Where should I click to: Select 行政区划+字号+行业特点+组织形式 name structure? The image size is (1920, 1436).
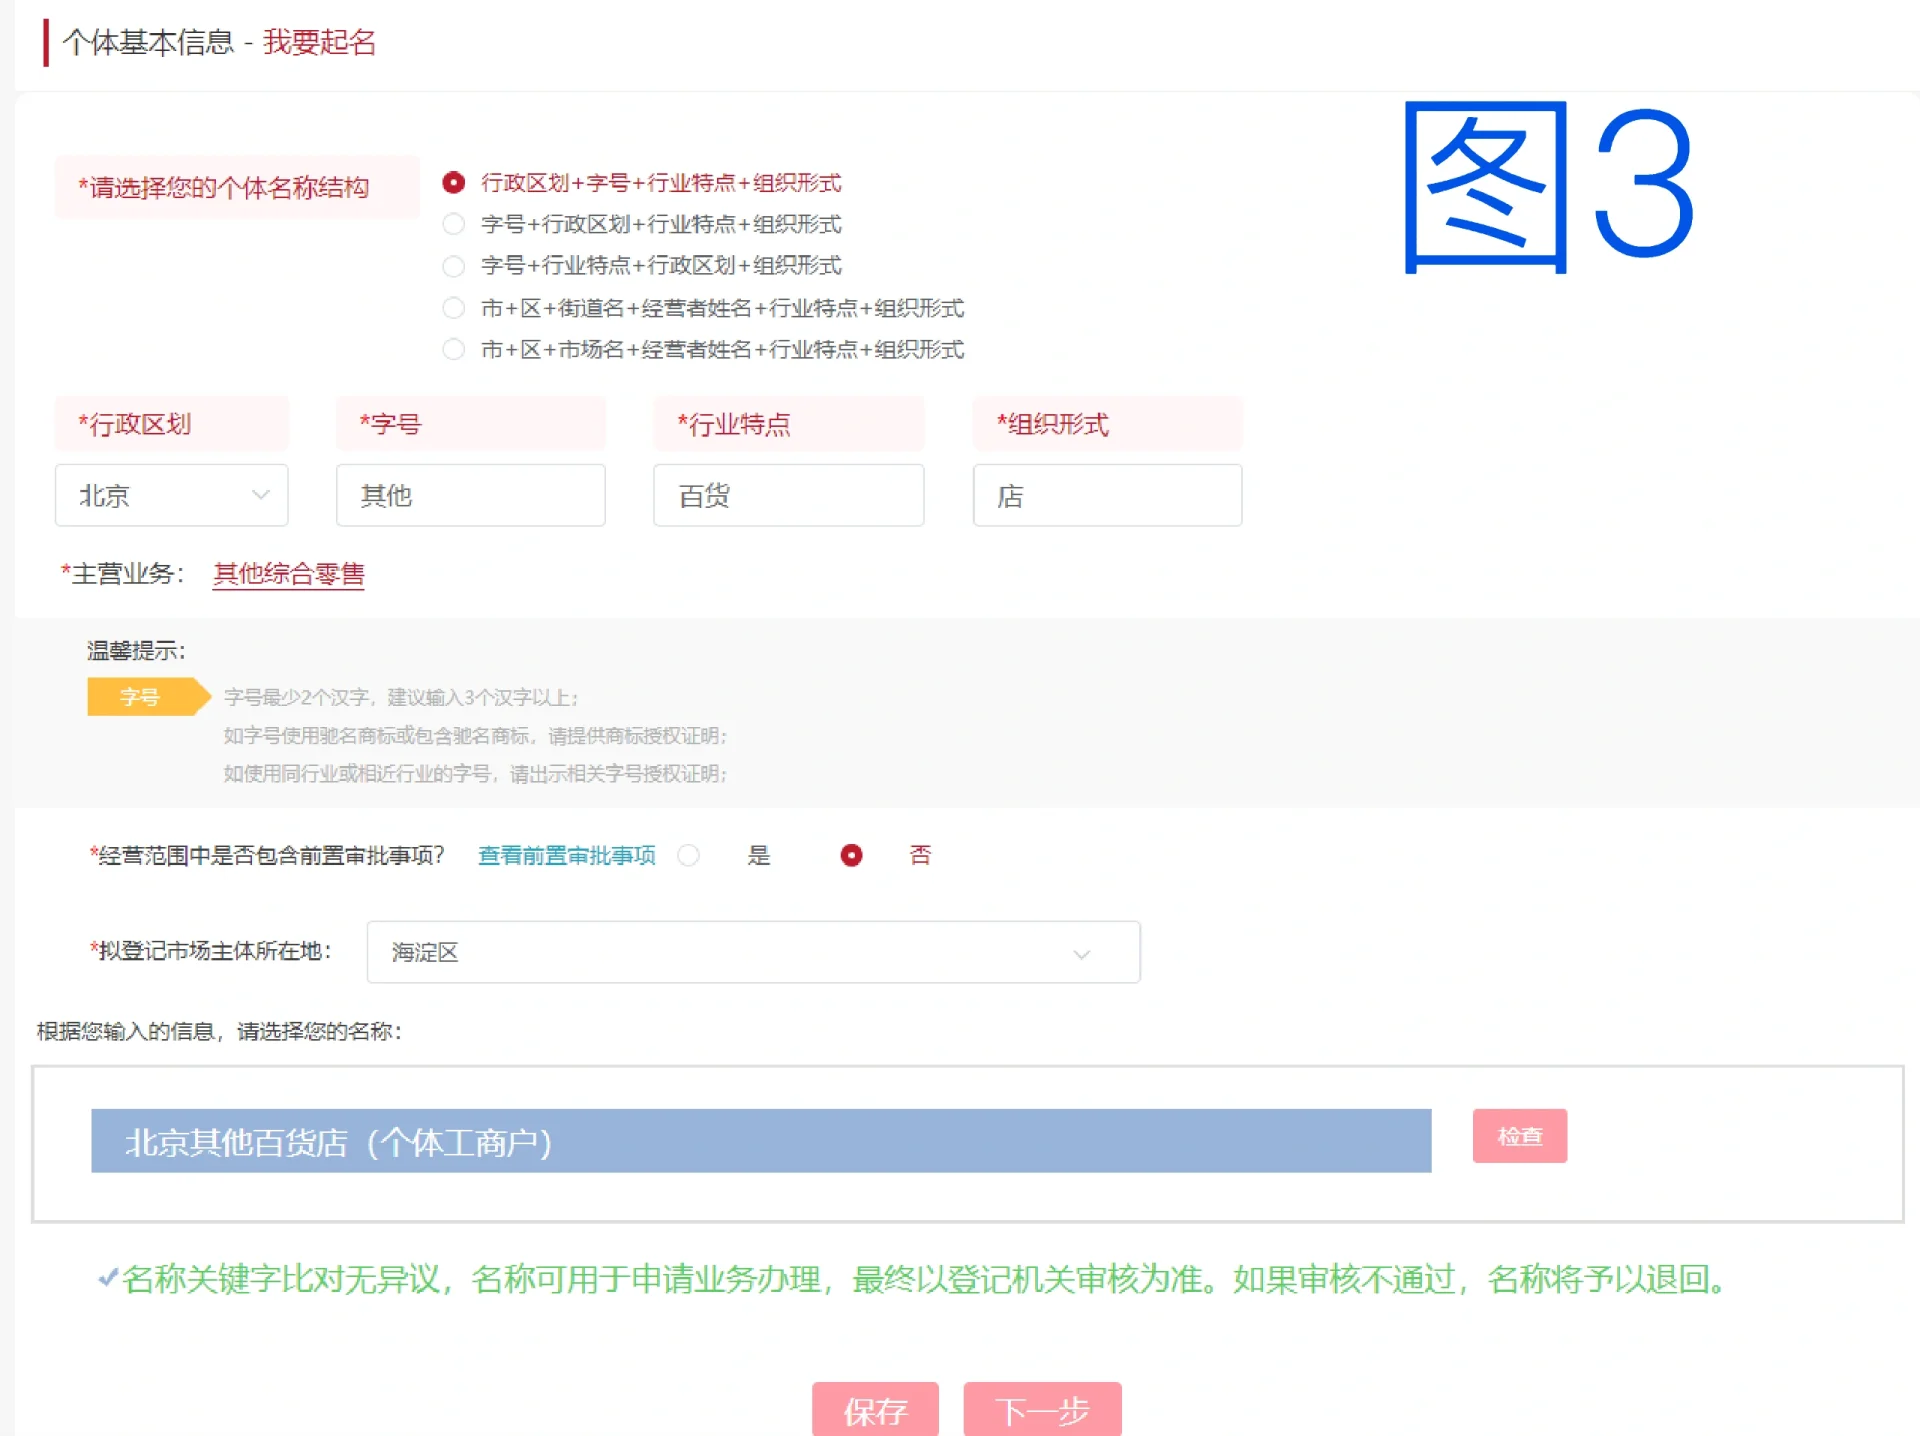pos(453,183)
